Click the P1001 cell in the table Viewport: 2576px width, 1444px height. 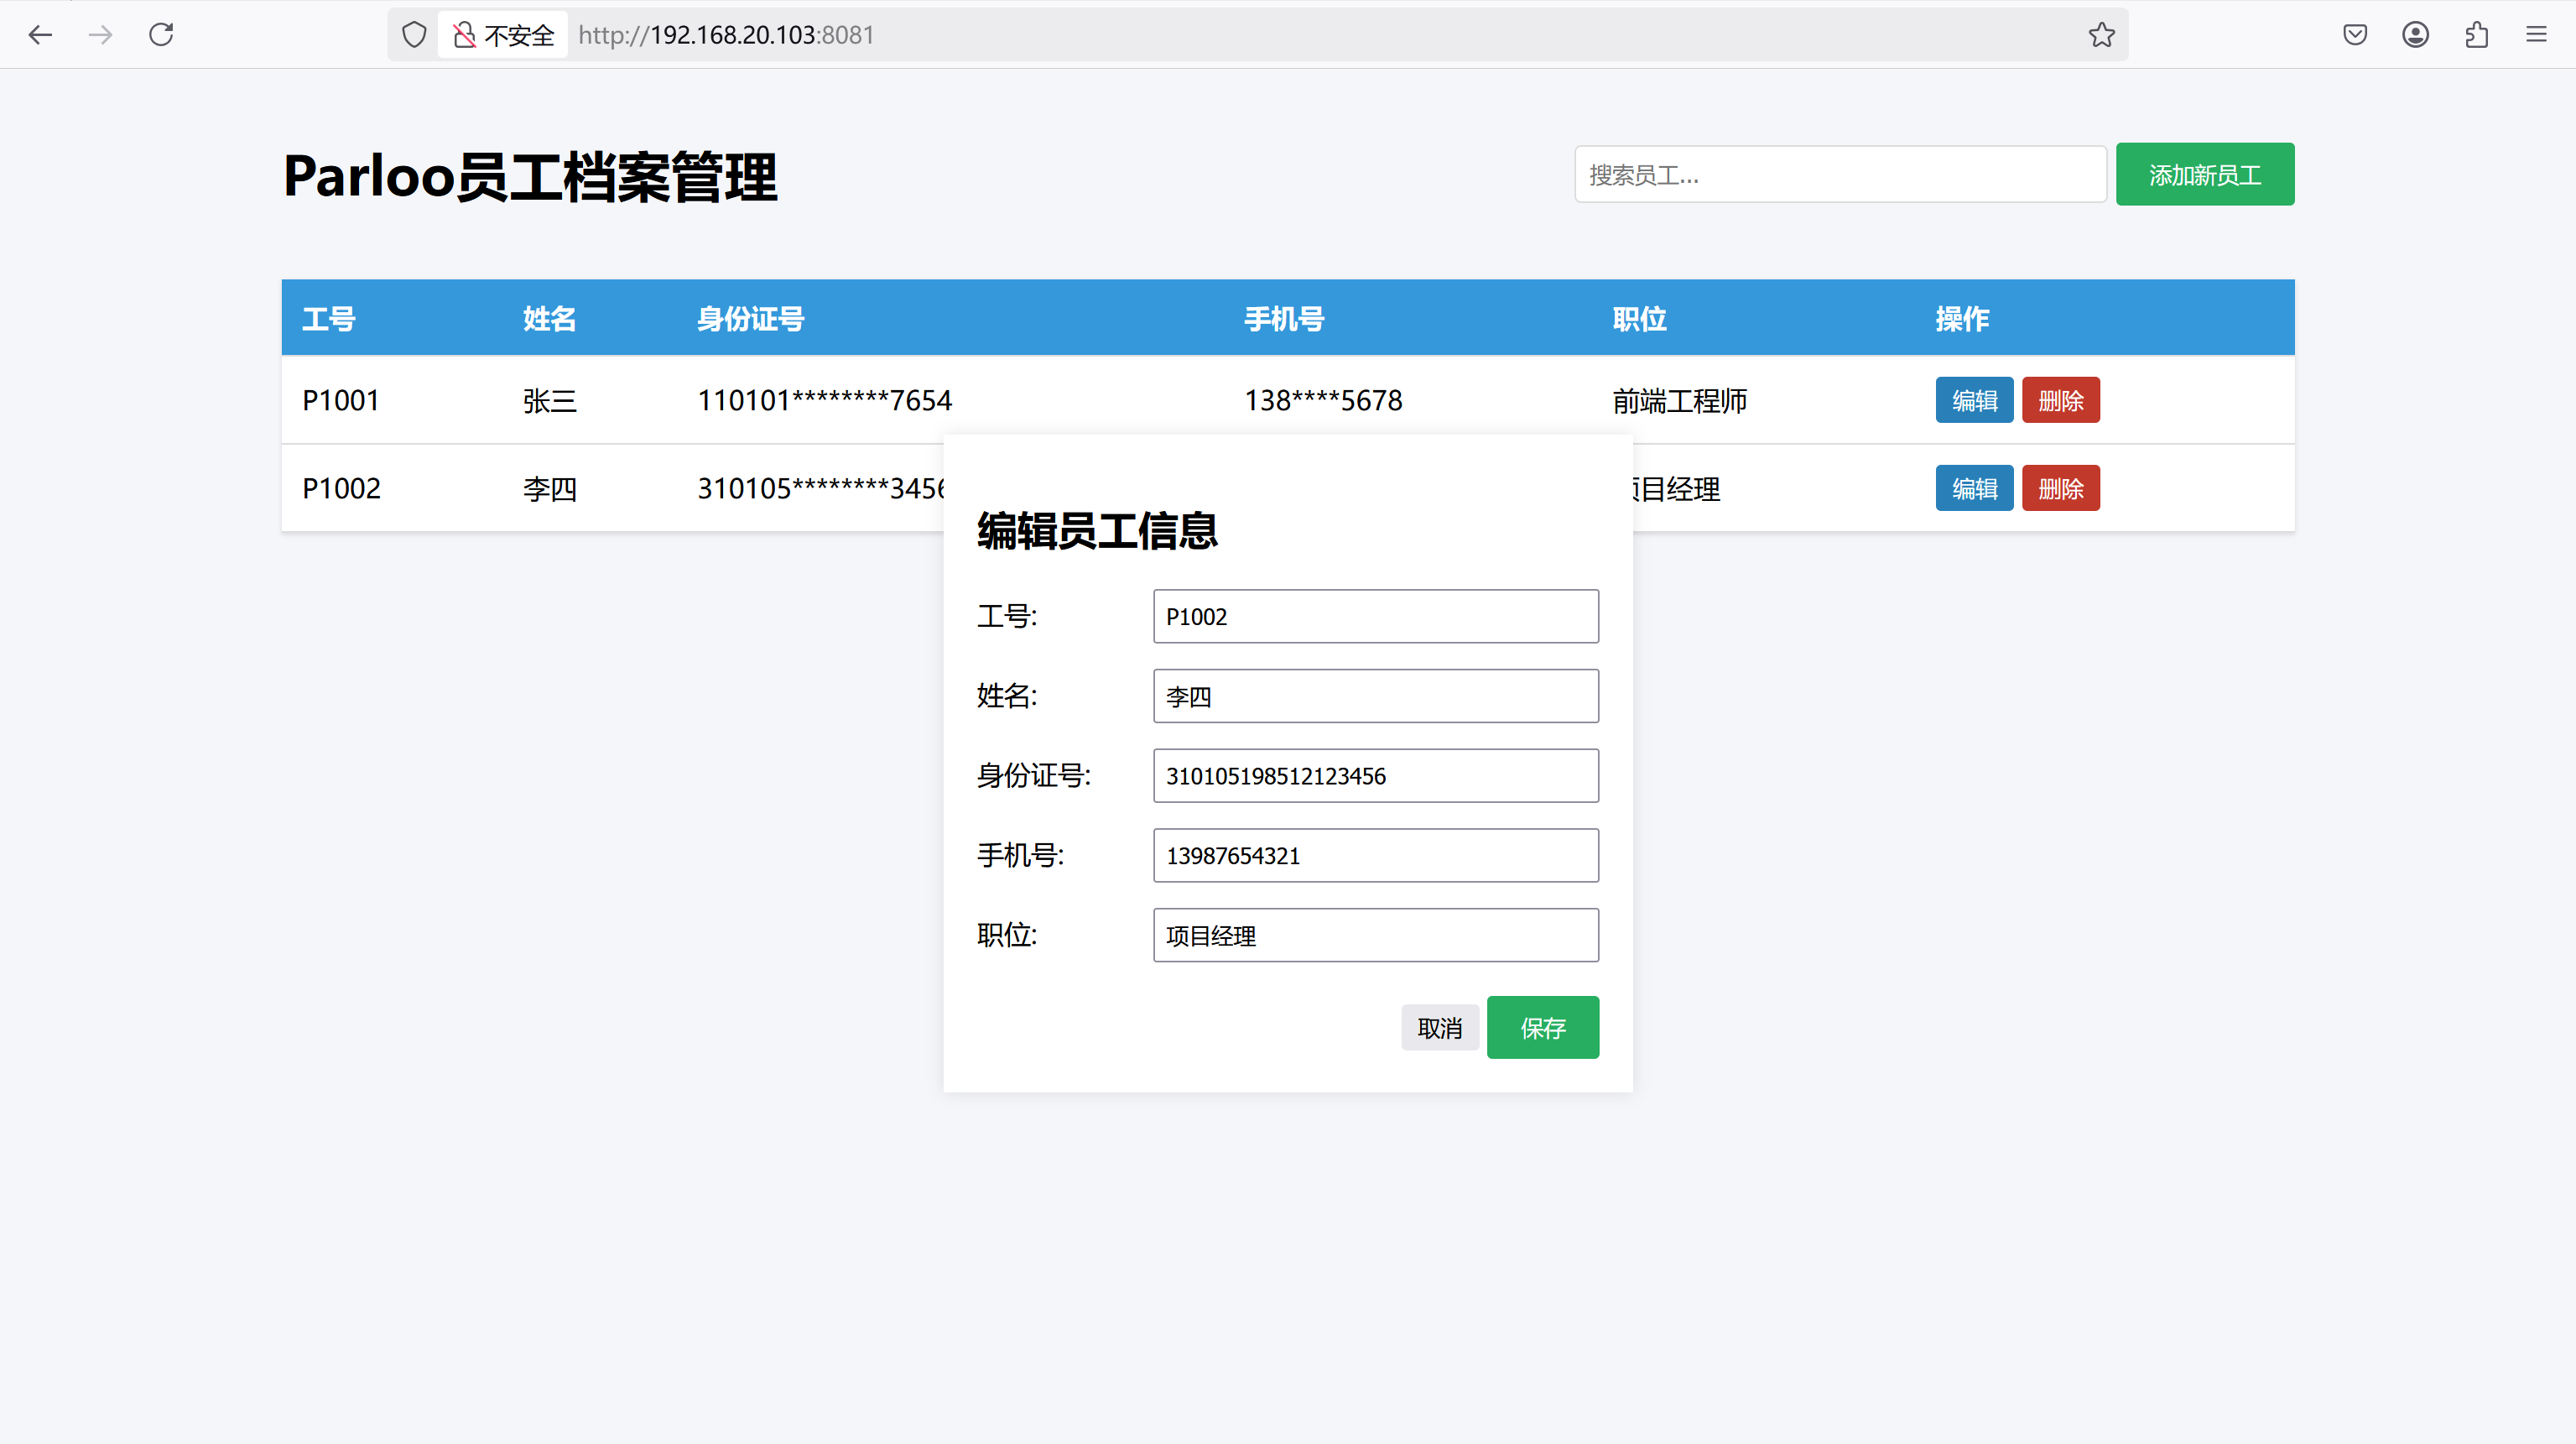(x=341, y=400)
